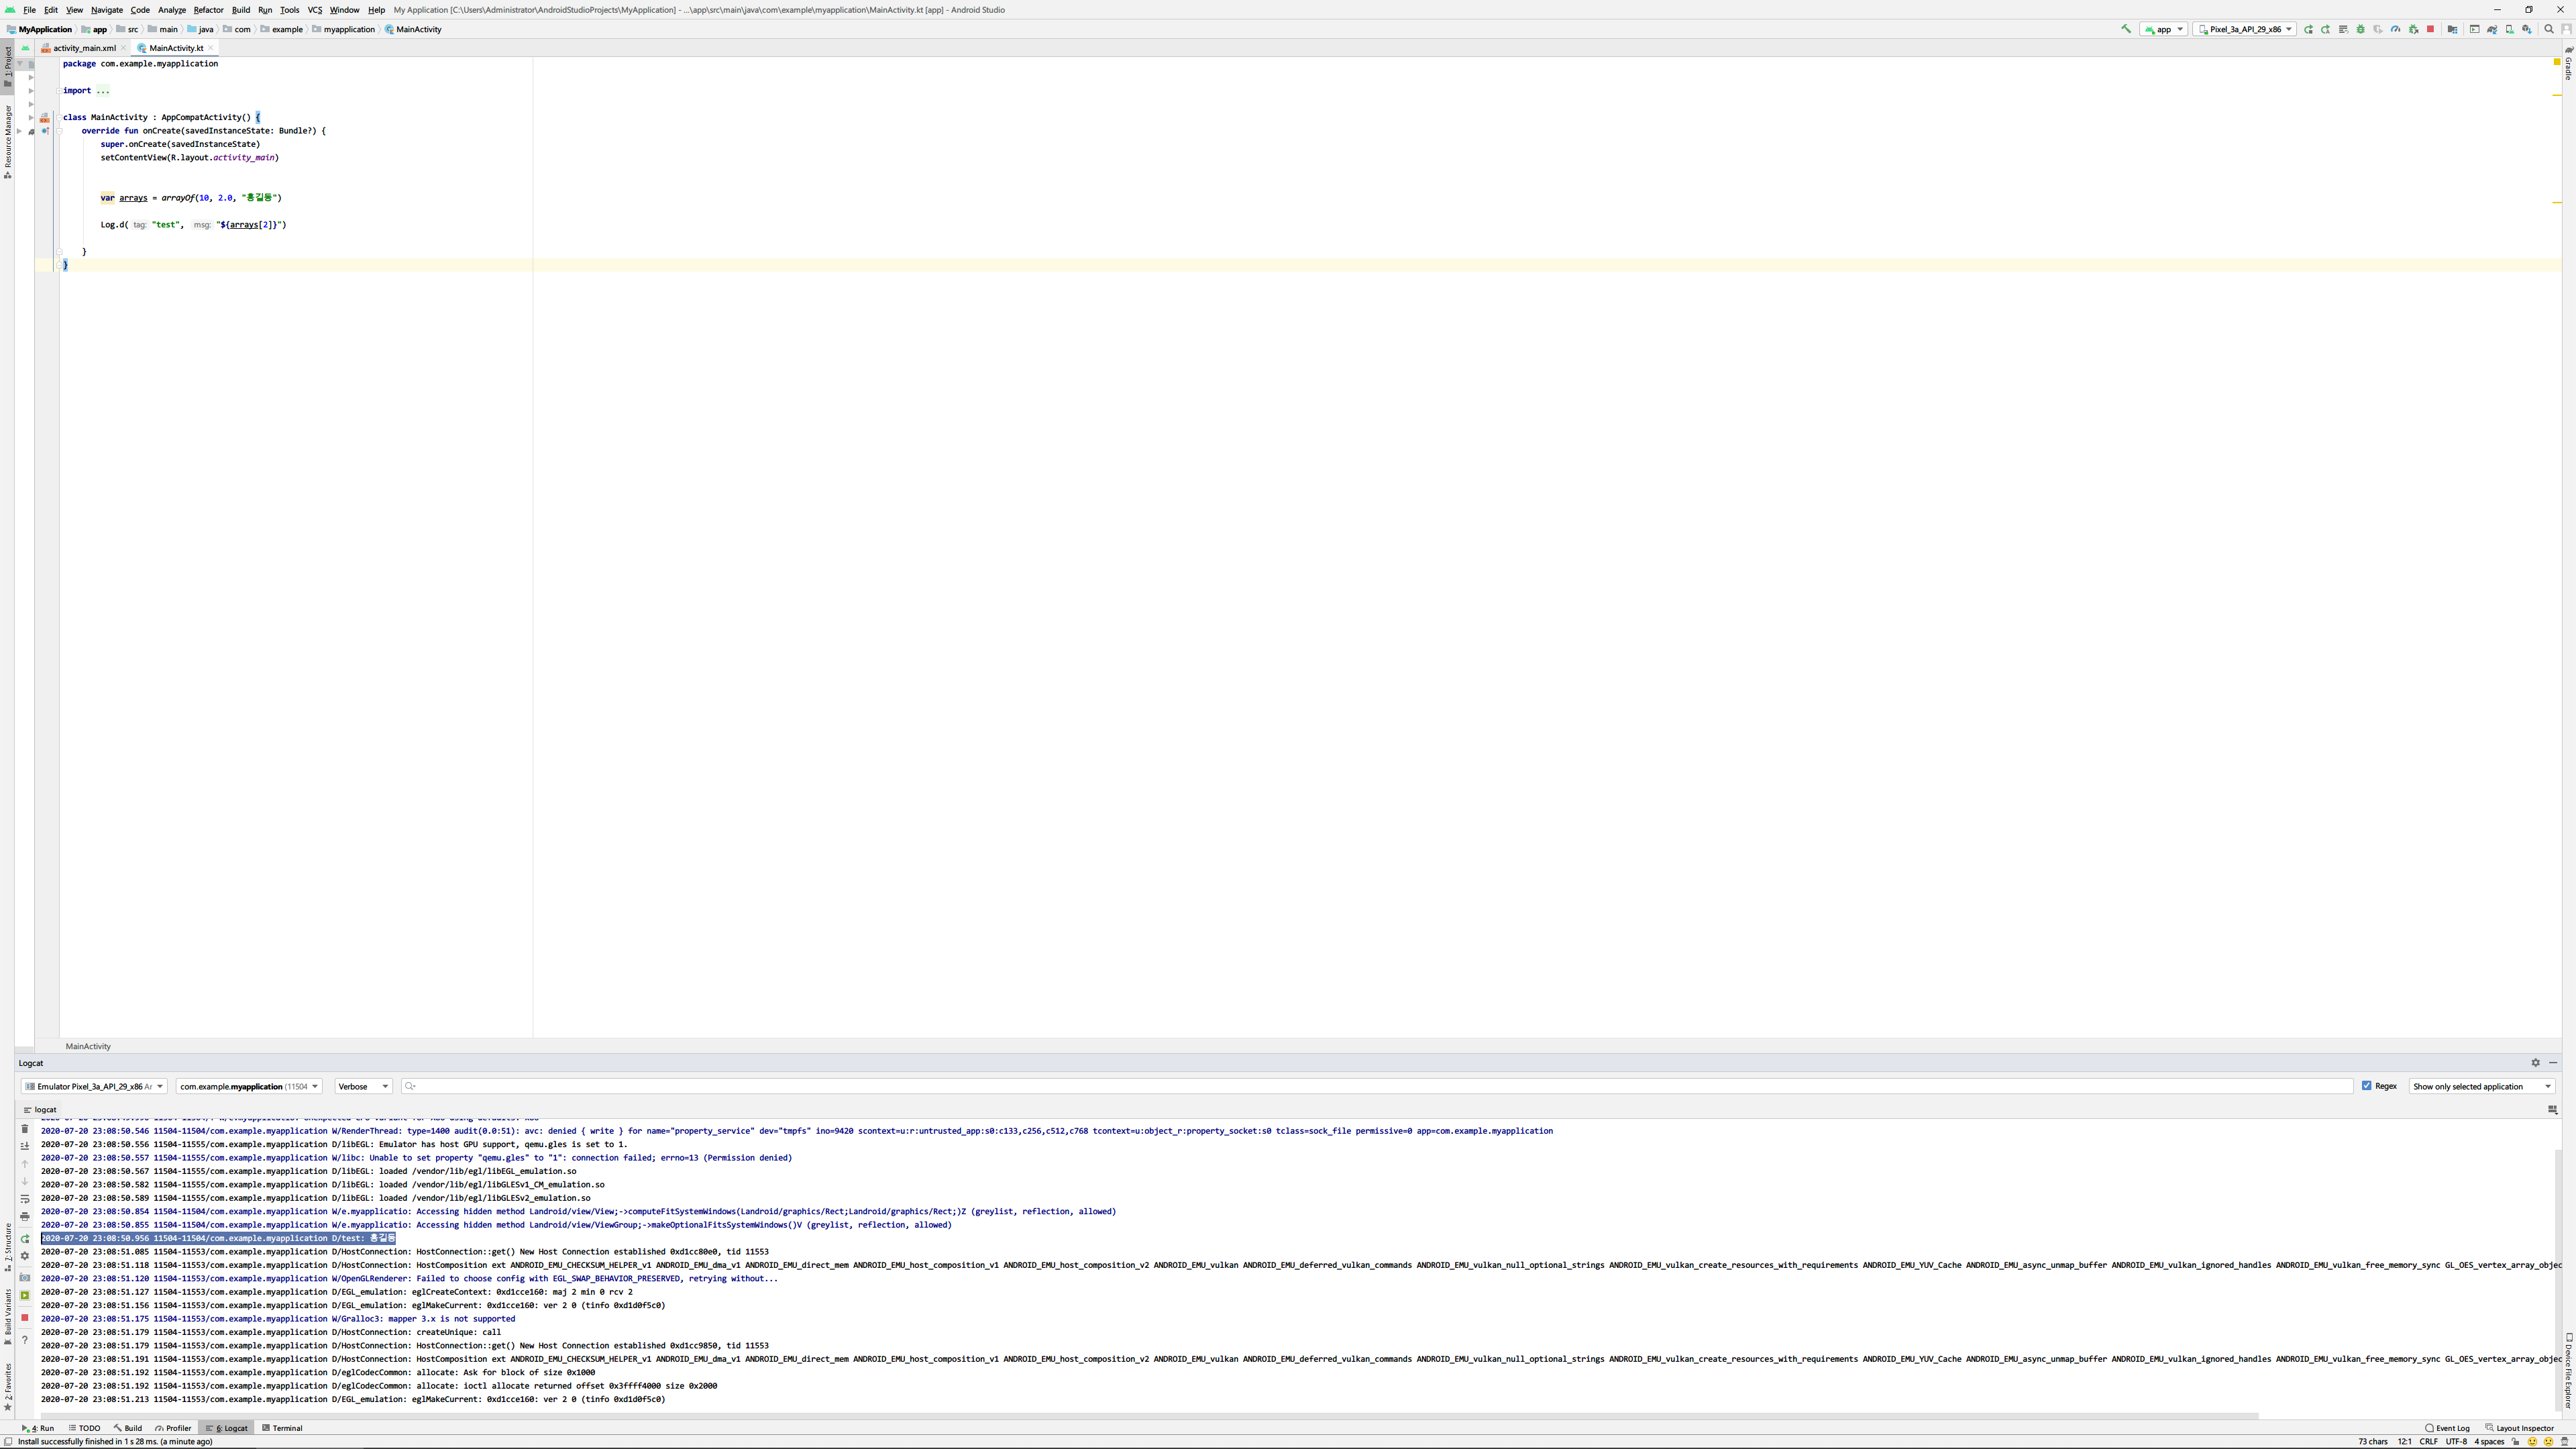Open the Event Log button

point(2447,1428)
